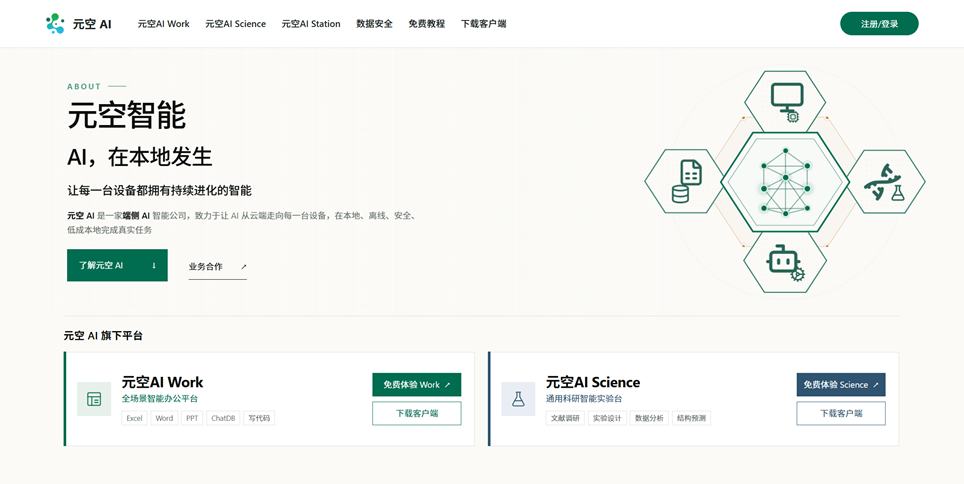Click the 实验设计 tag
964x484 pixels.
(x=607, y=418)
